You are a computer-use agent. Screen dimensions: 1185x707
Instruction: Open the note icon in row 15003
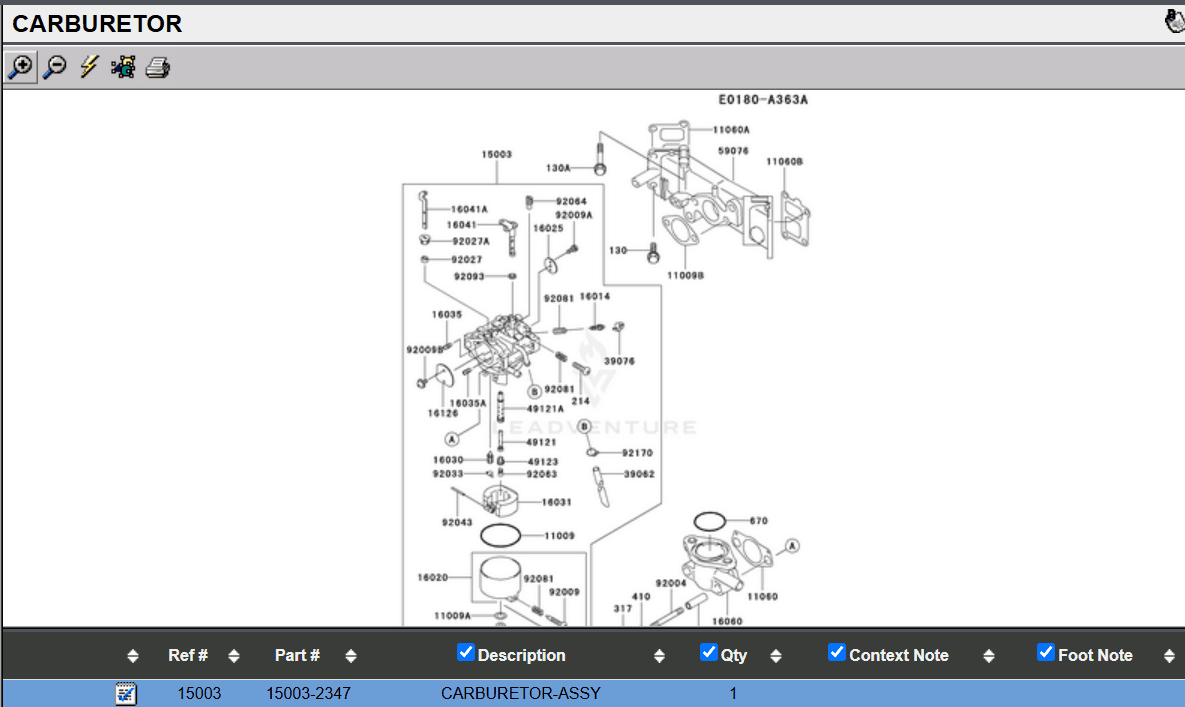point(126,693)
